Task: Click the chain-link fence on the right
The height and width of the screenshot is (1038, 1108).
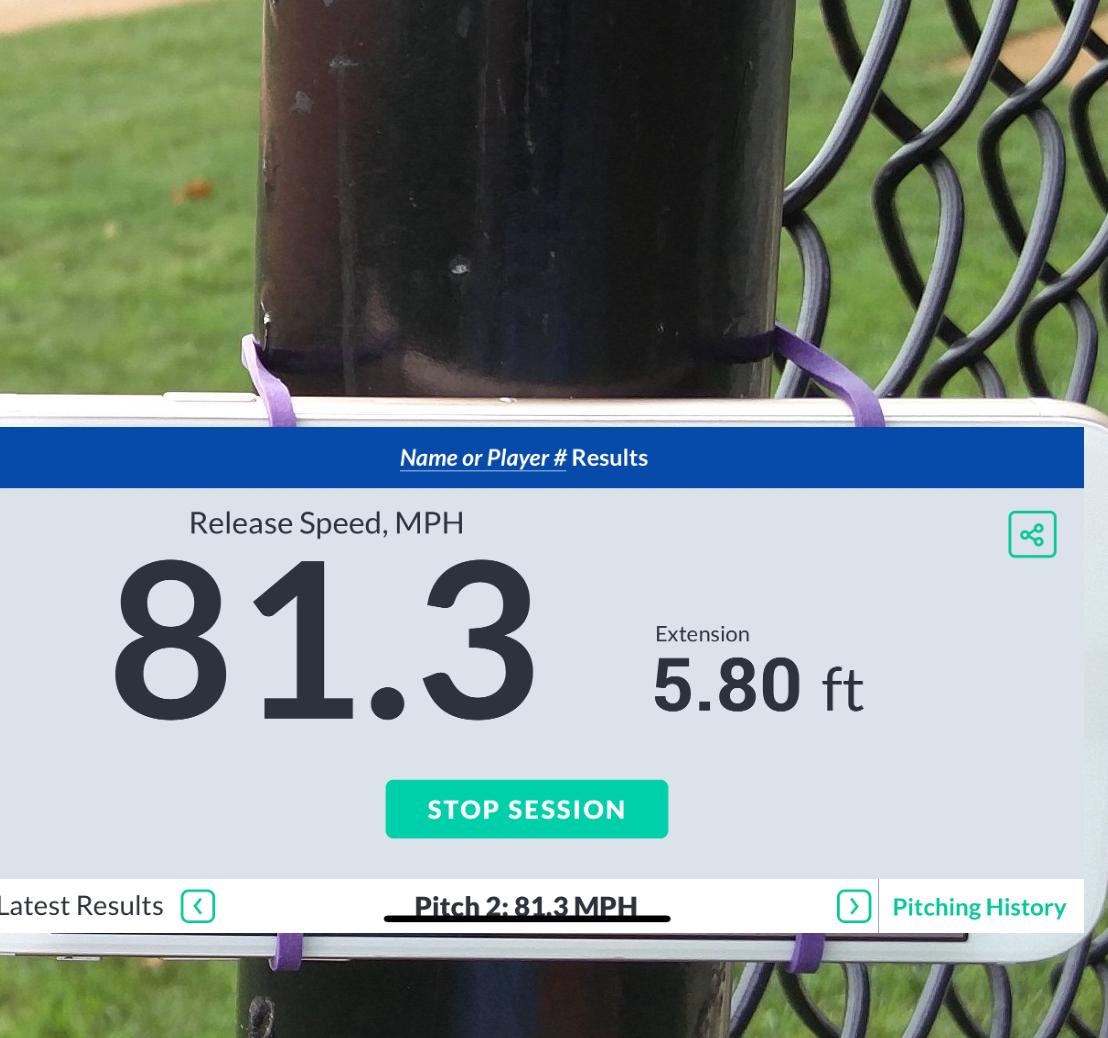Action: click(947, 198)
